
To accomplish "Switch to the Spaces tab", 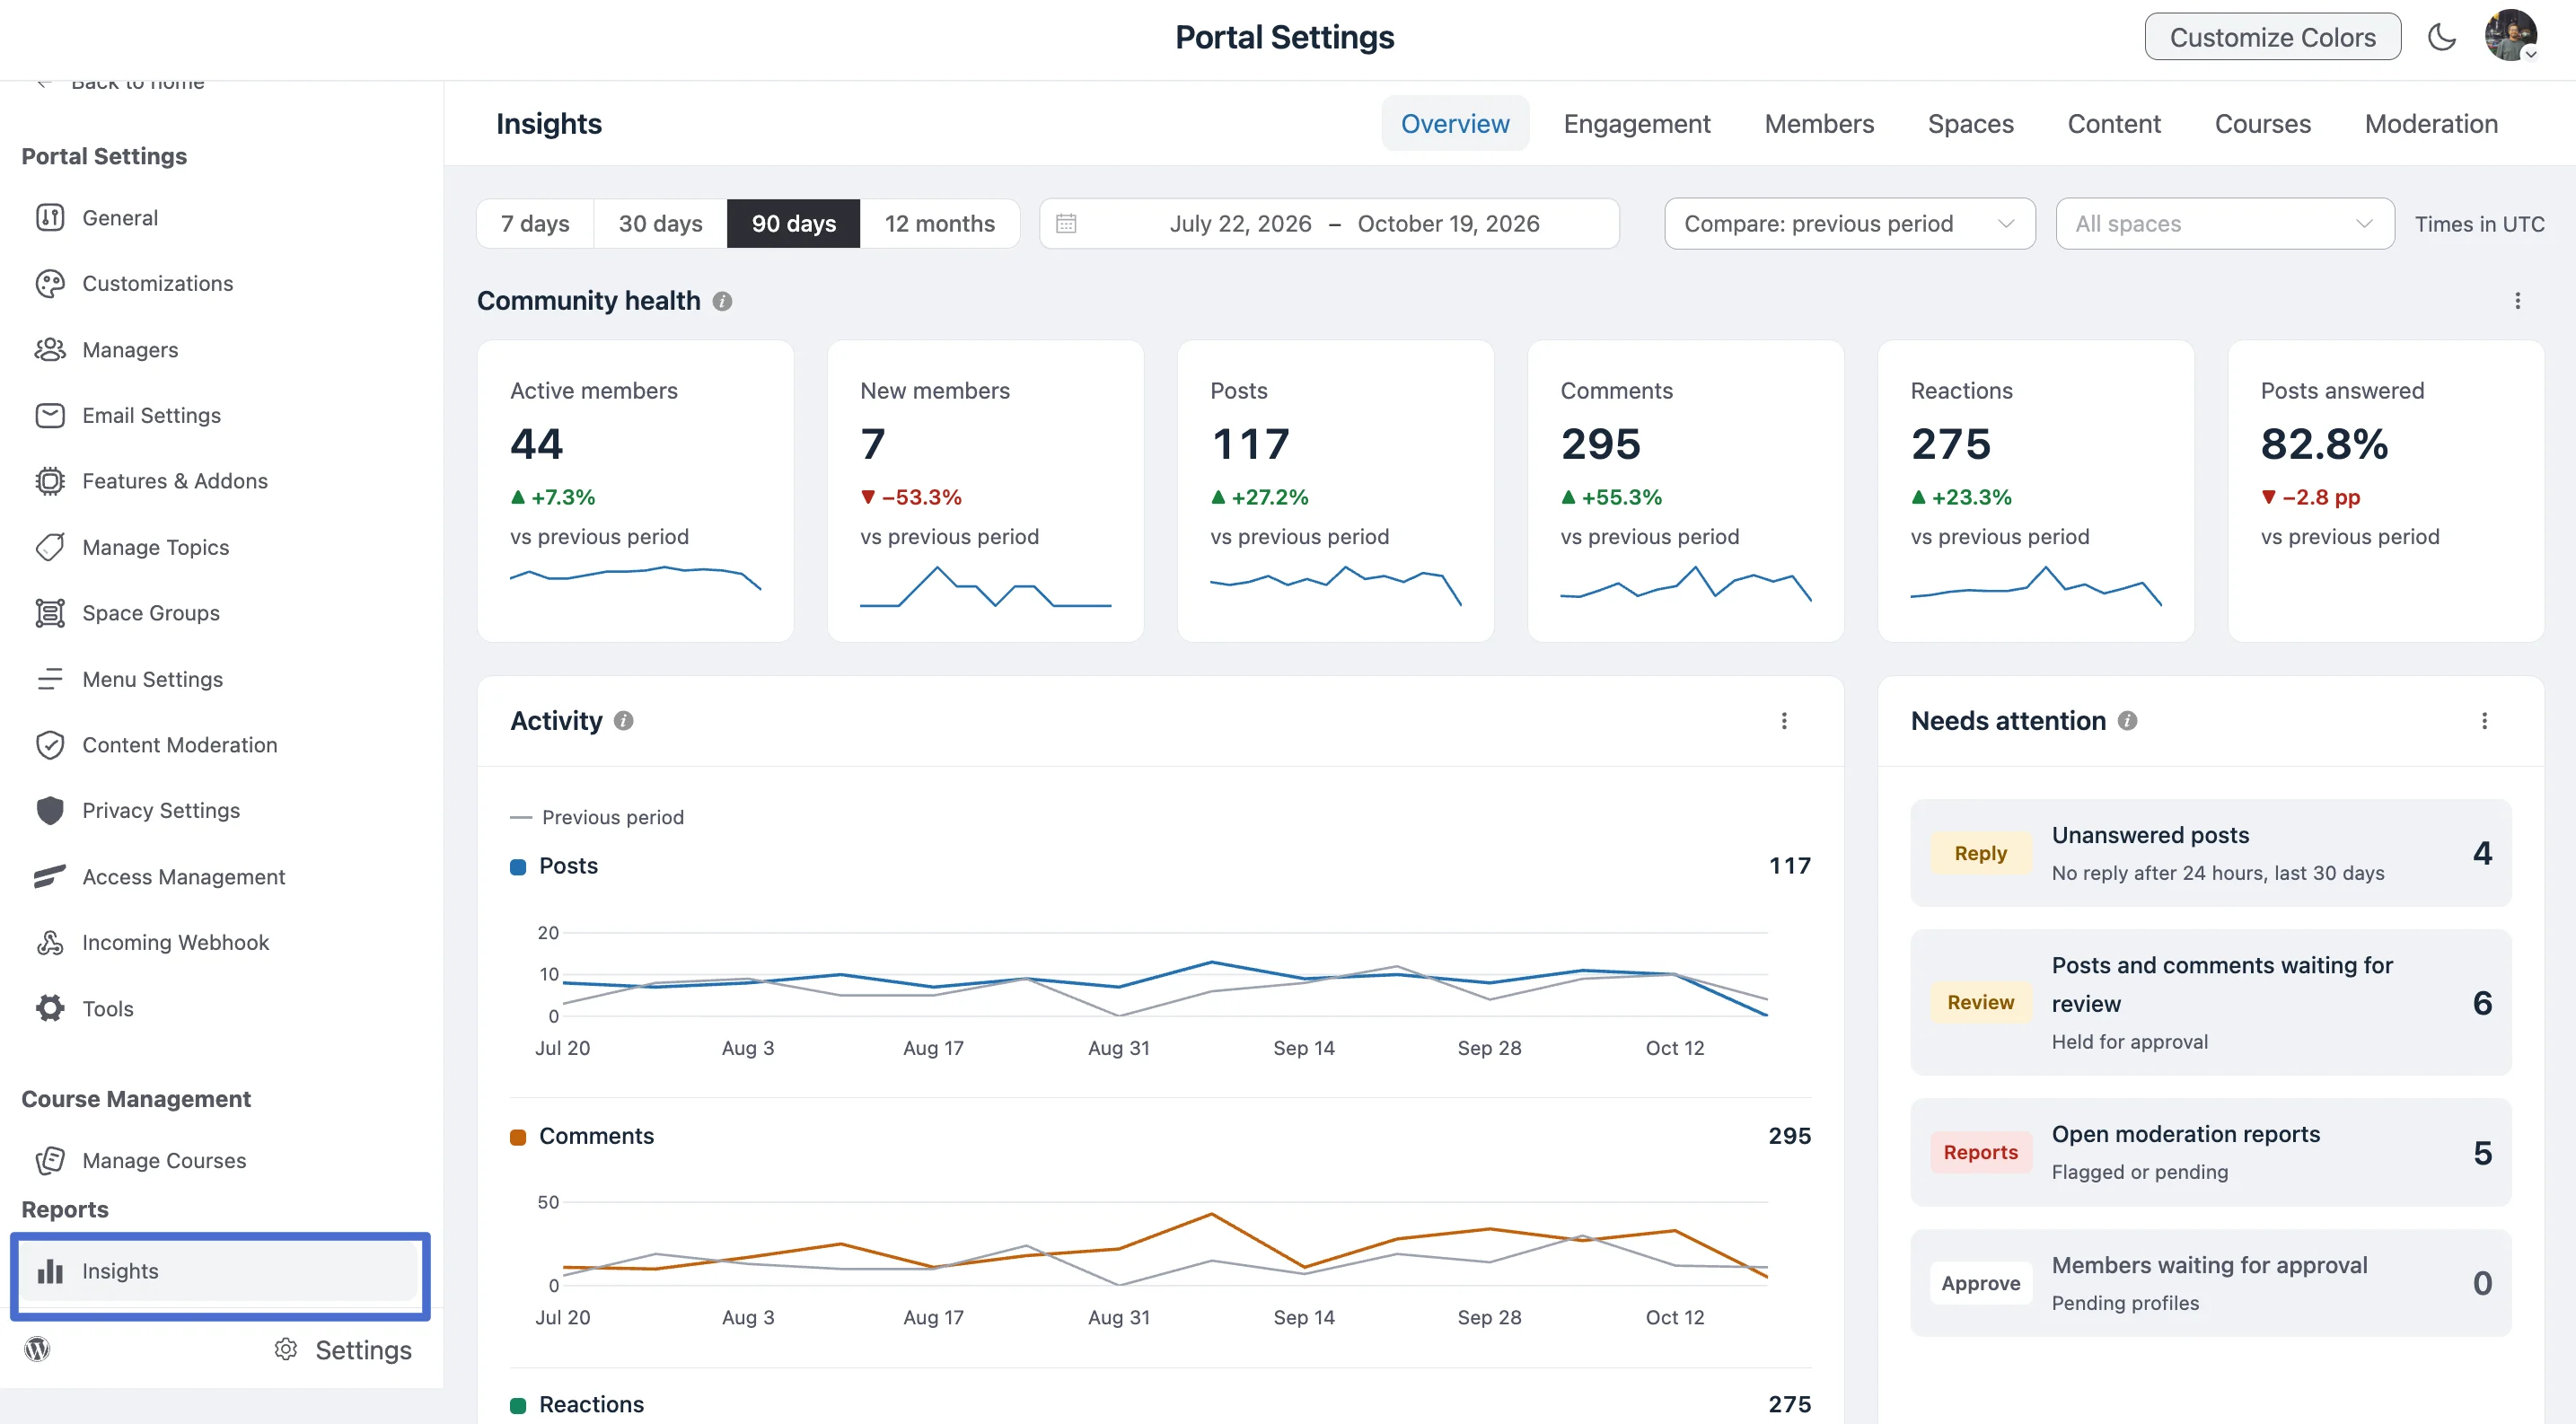I will (x=1970, y=124).
